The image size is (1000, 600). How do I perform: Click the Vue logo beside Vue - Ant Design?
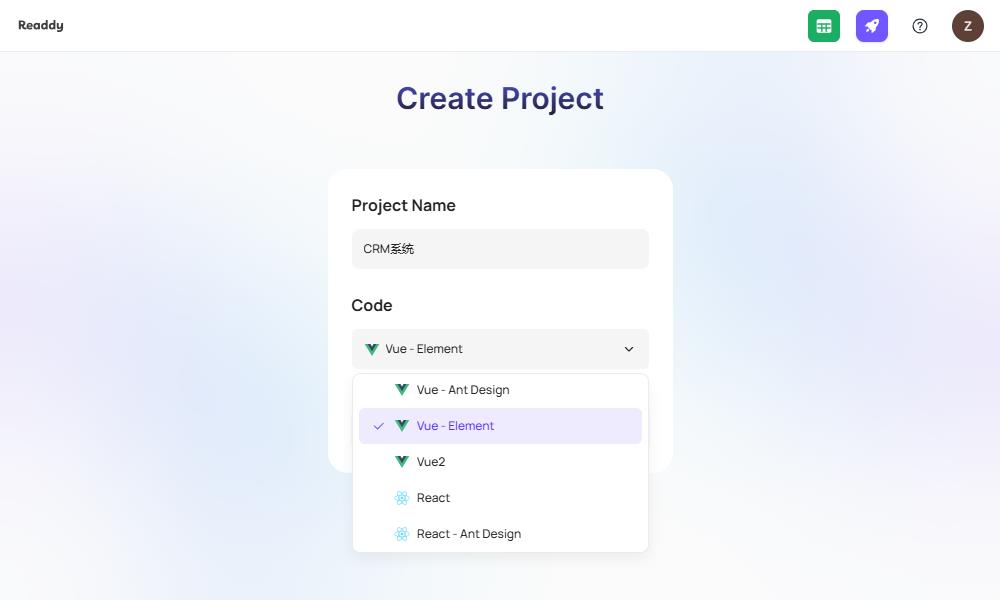[402, 390]
